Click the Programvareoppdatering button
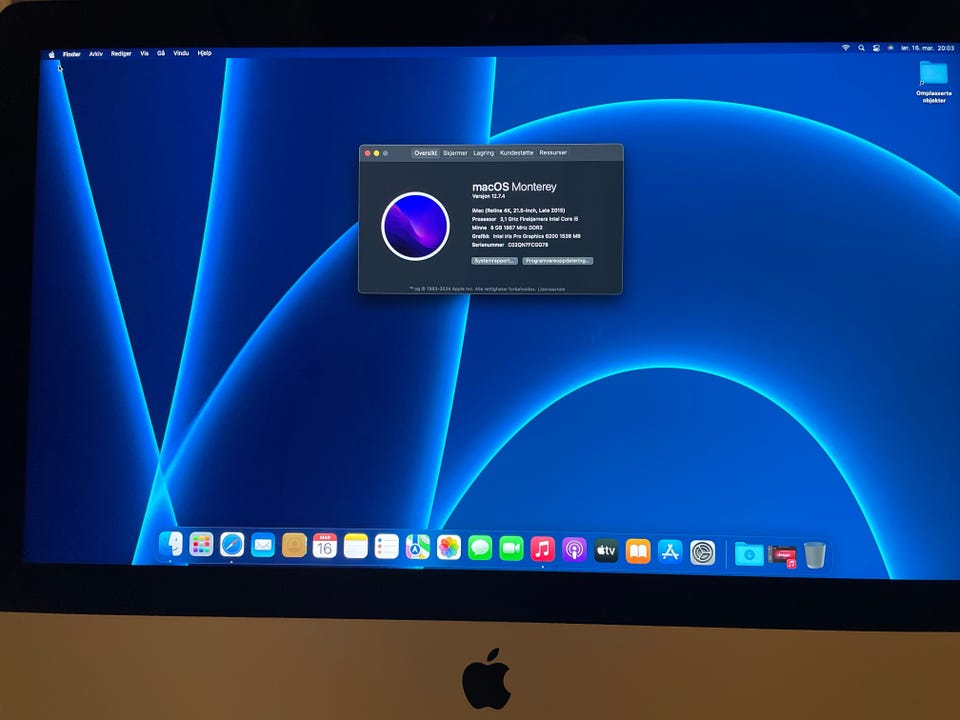Screen dimensions: 960x720 (558, 261)
